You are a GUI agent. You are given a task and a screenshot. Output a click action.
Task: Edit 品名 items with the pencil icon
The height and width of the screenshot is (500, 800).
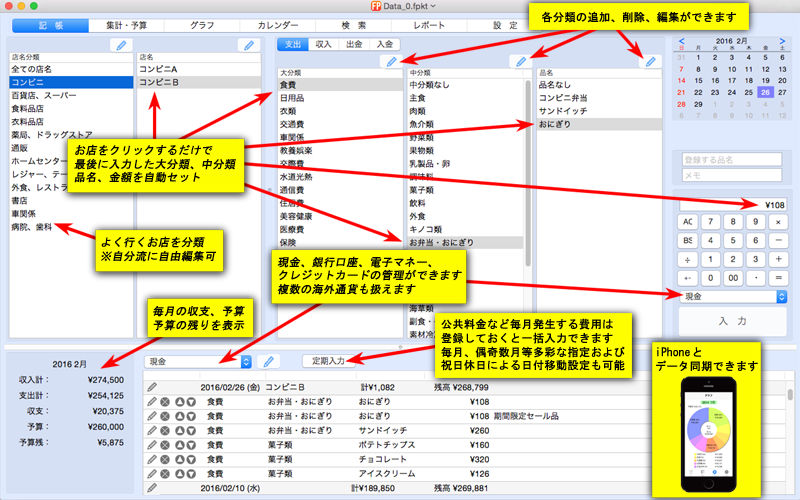(651, 62)
